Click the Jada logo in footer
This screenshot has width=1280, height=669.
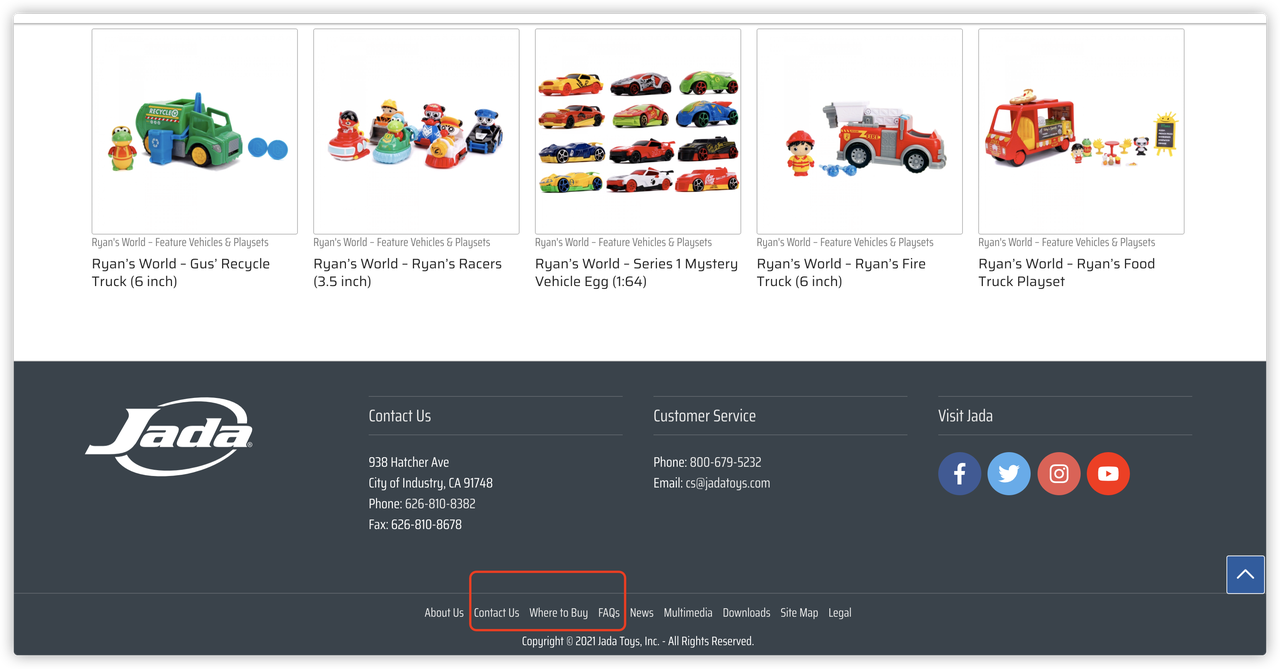click(x=169, y=436)
